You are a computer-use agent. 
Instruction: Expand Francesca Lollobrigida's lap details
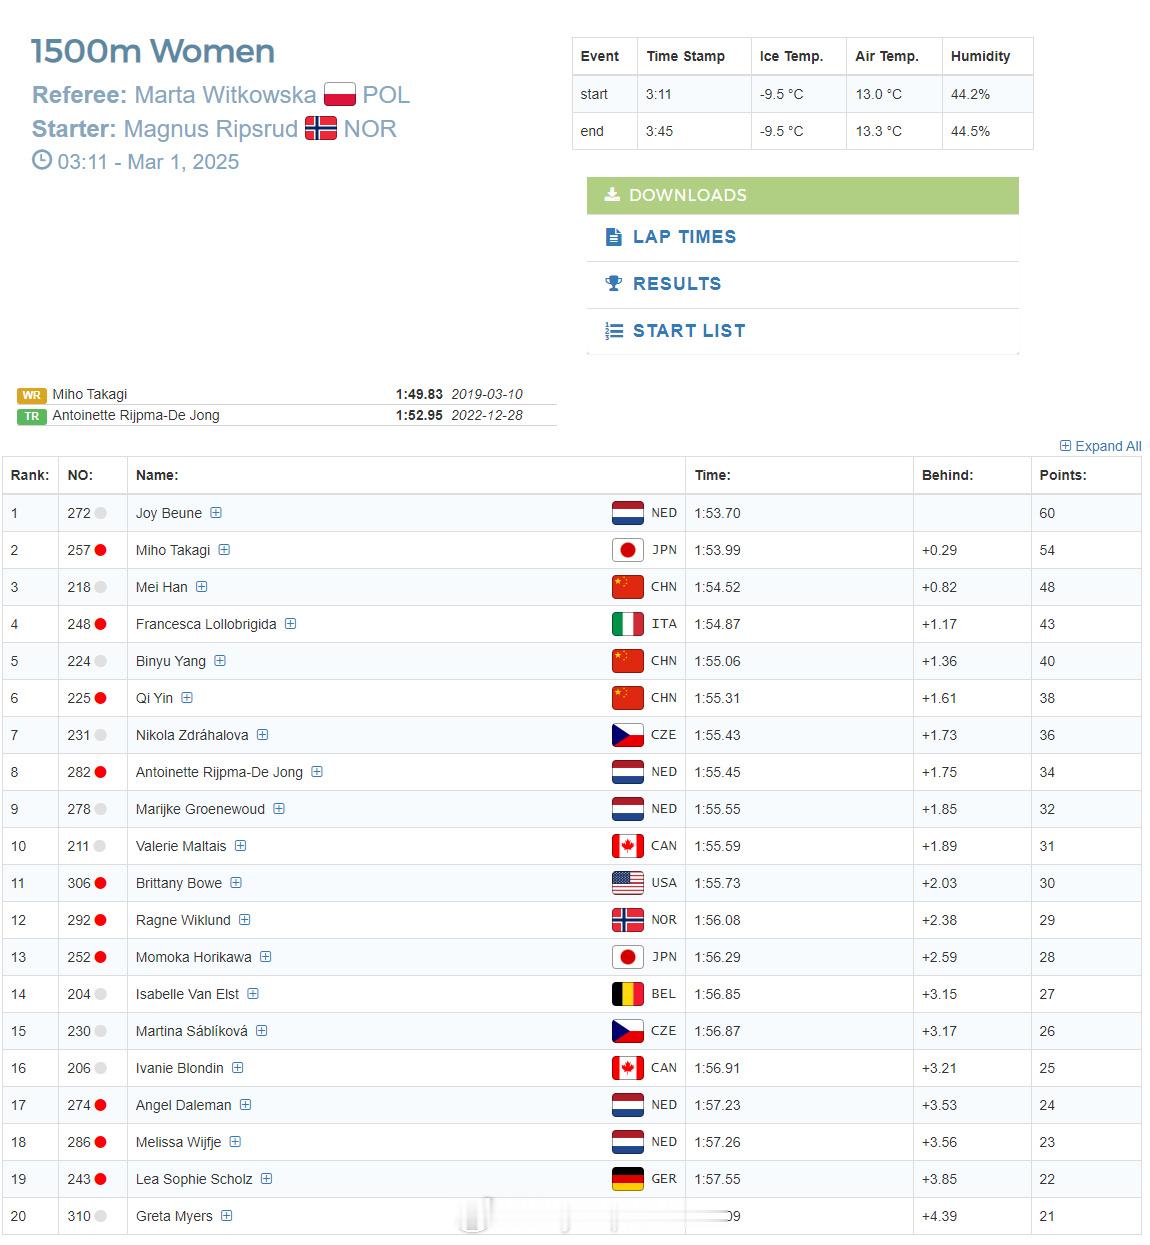click(x=290, y=624)
